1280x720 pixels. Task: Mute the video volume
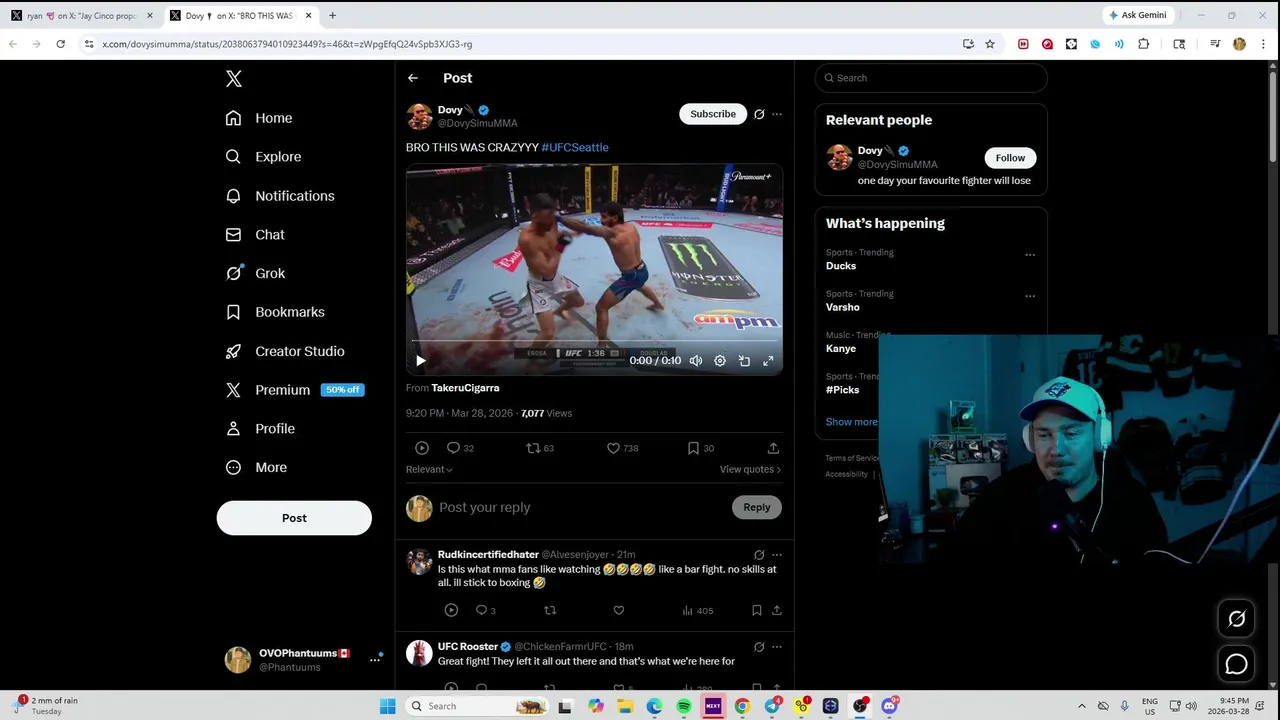[x=696, y=361]
